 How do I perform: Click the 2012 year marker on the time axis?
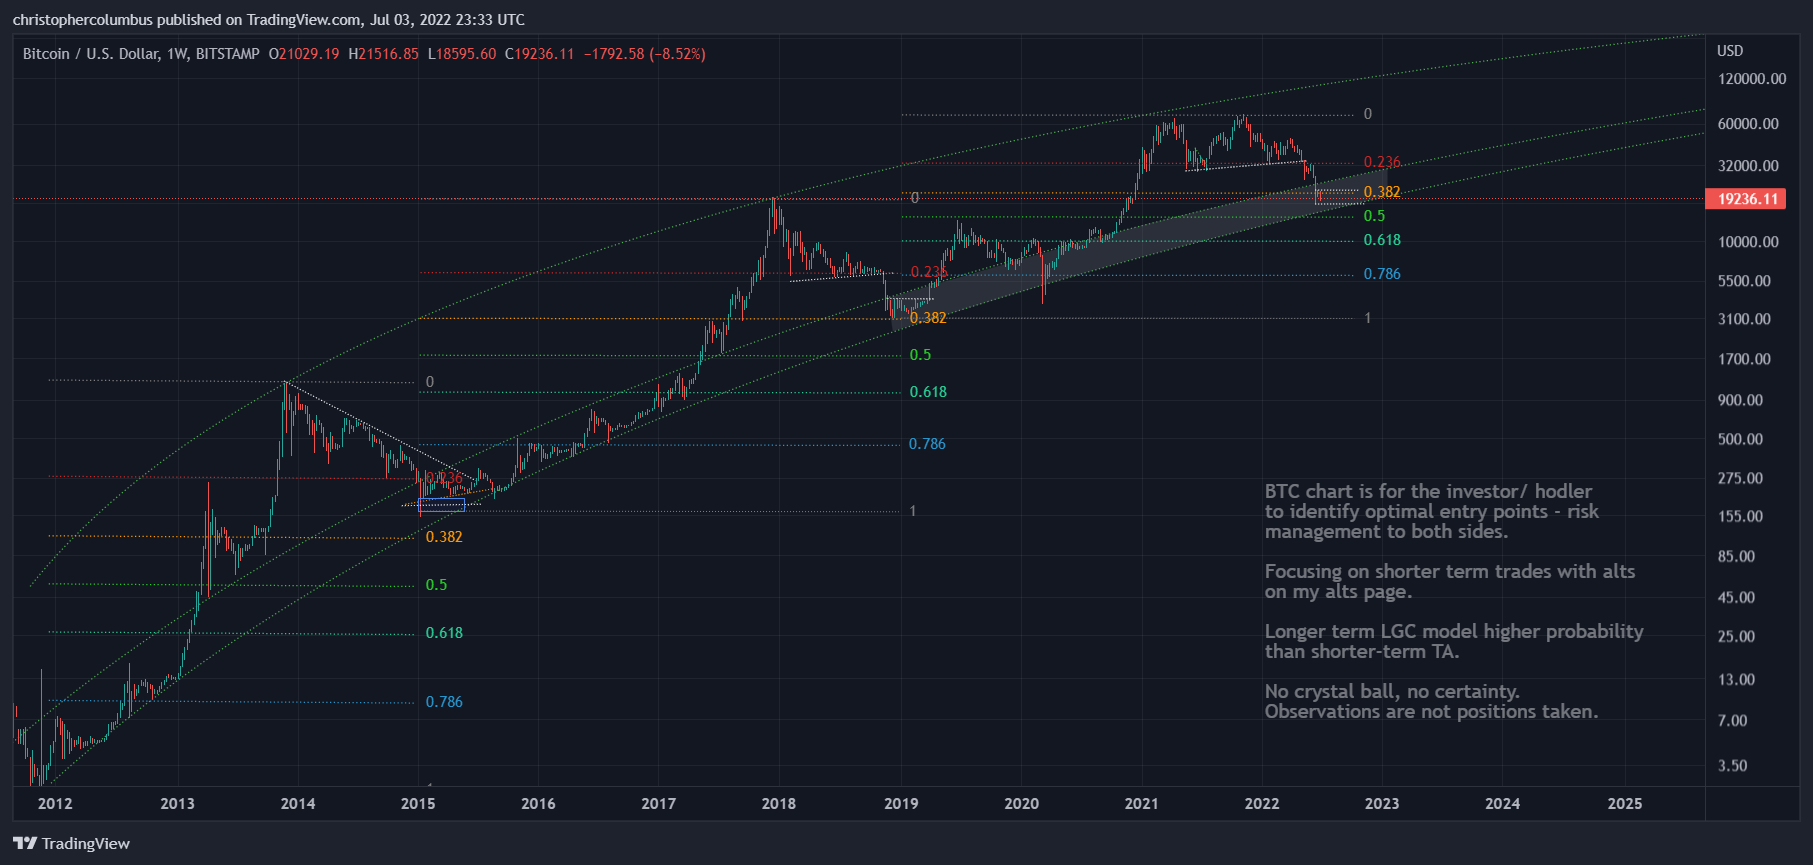(55, 803)
